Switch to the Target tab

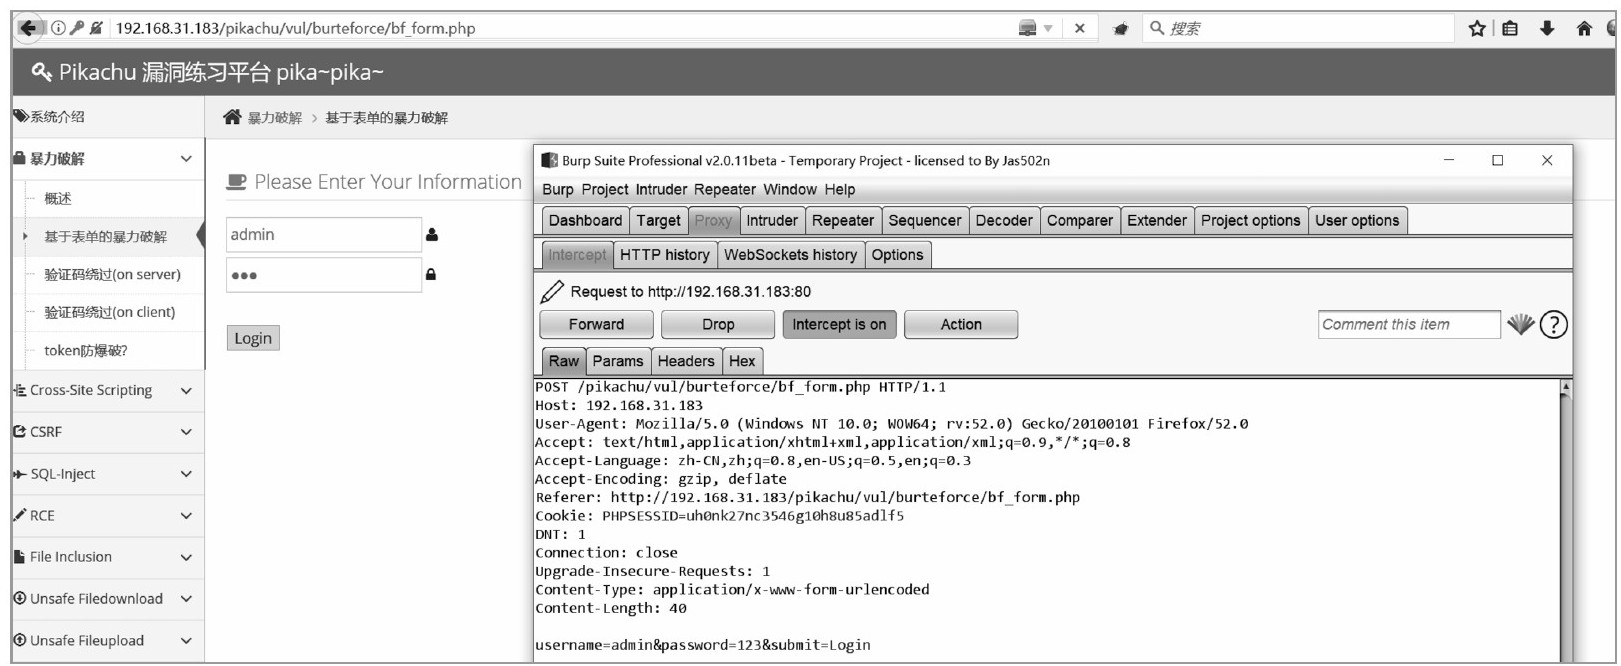[x=658, y=221]
